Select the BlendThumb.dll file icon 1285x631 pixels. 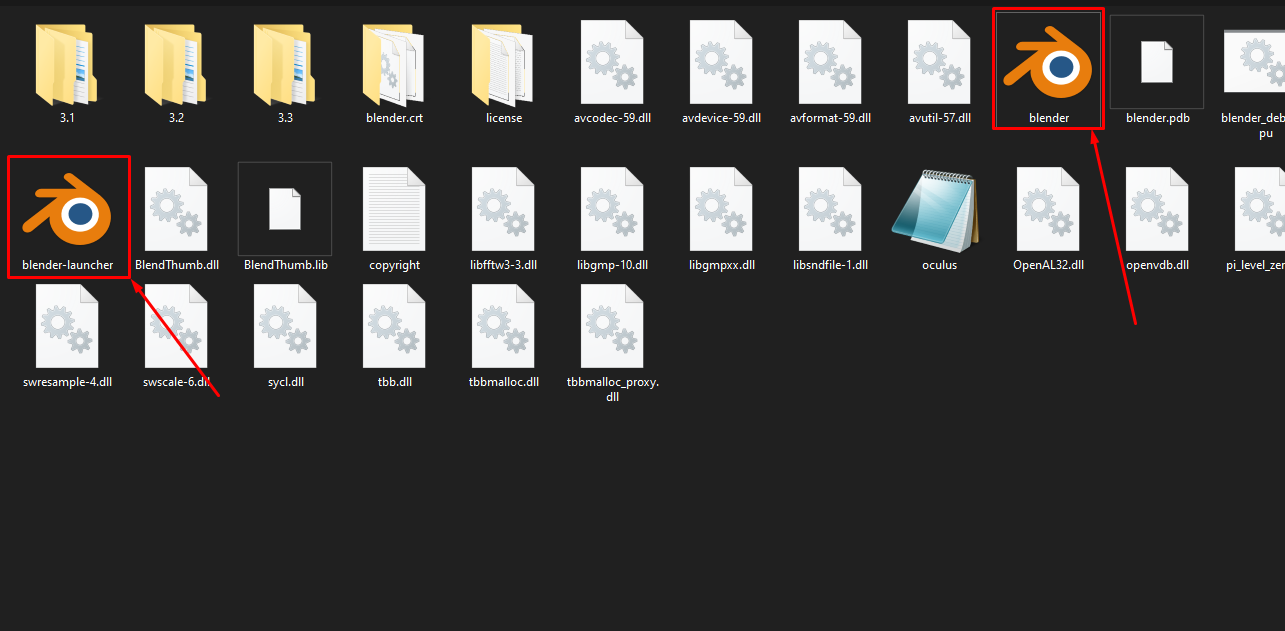tap(176, 210)
